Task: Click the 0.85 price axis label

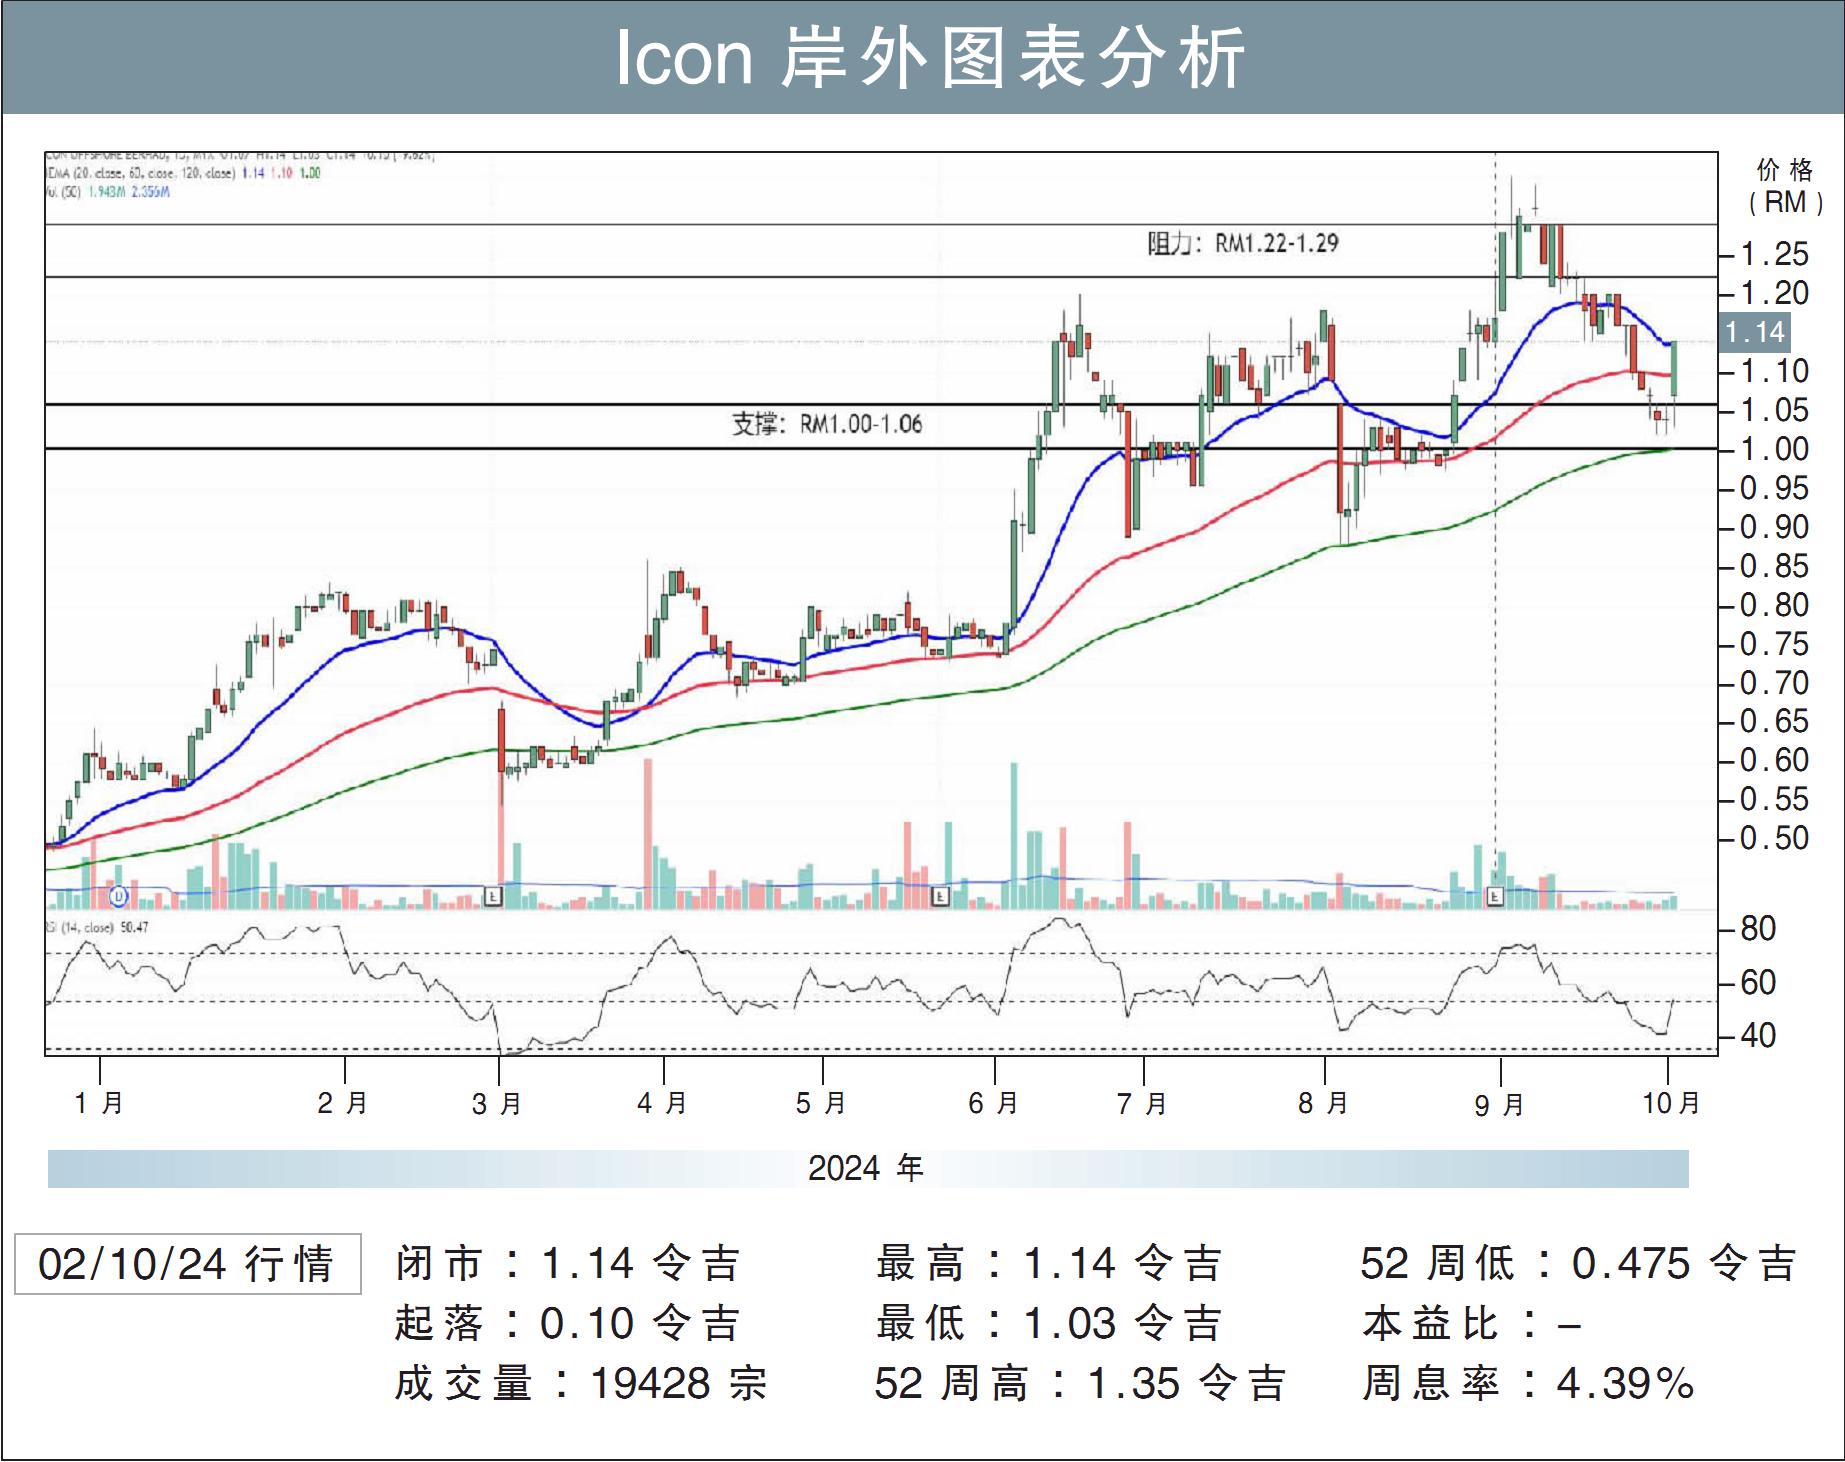Action: tap(1774, 566)
